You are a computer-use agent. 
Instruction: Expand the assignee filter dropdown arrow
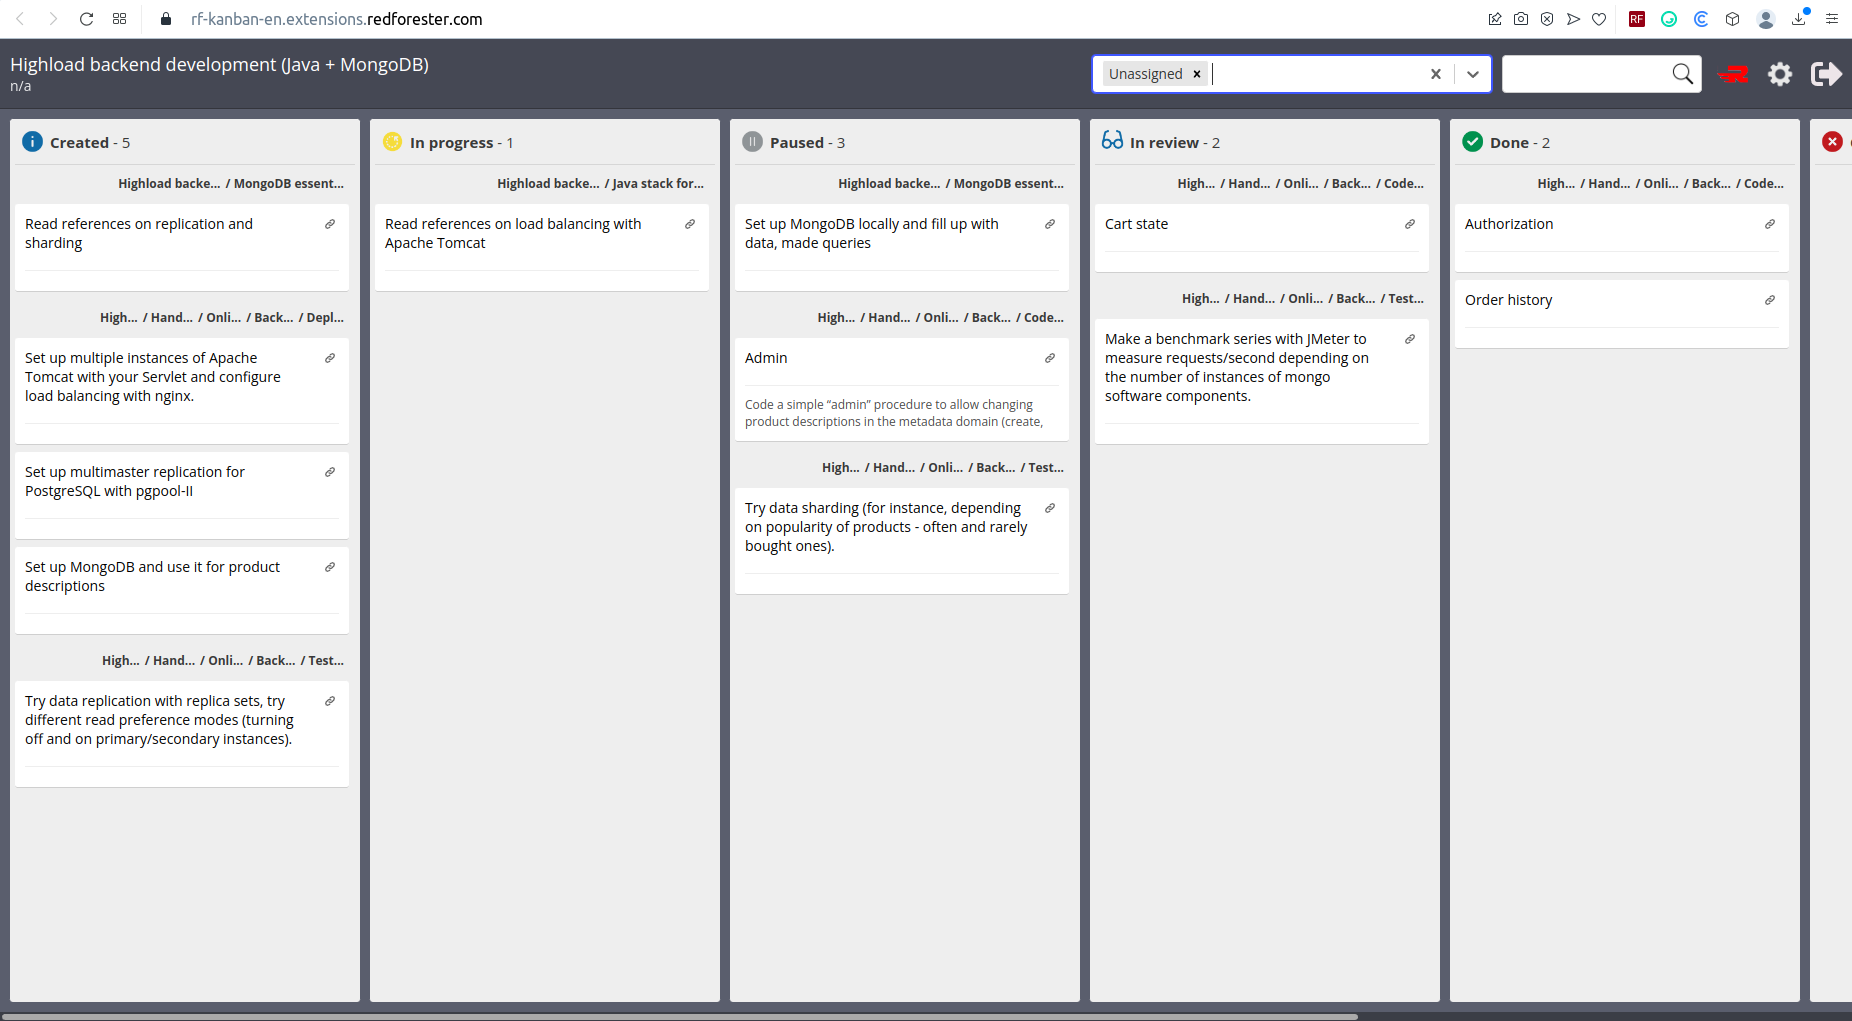[1473, 74]
